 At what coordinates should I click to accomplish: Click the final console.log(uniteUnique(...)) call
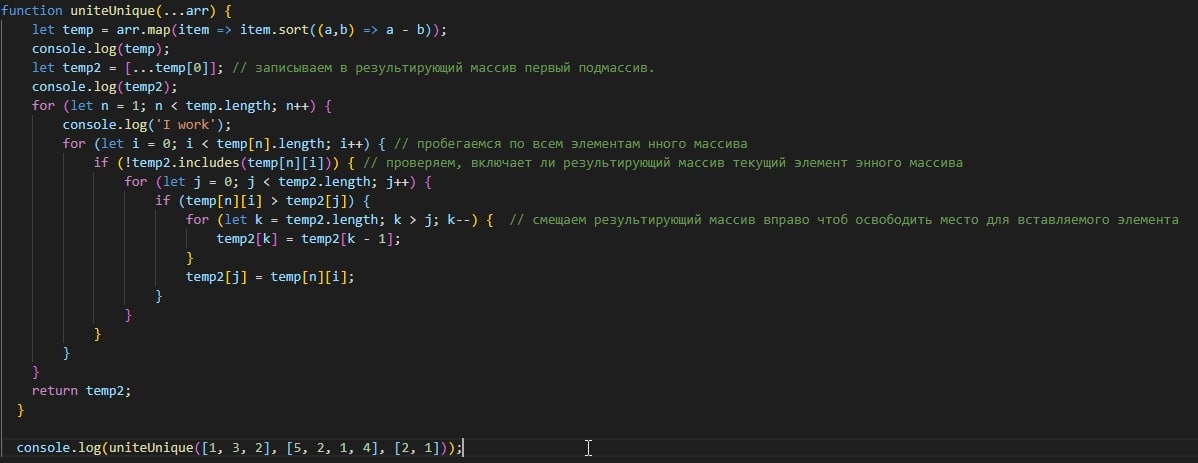[x=240, y=449]
